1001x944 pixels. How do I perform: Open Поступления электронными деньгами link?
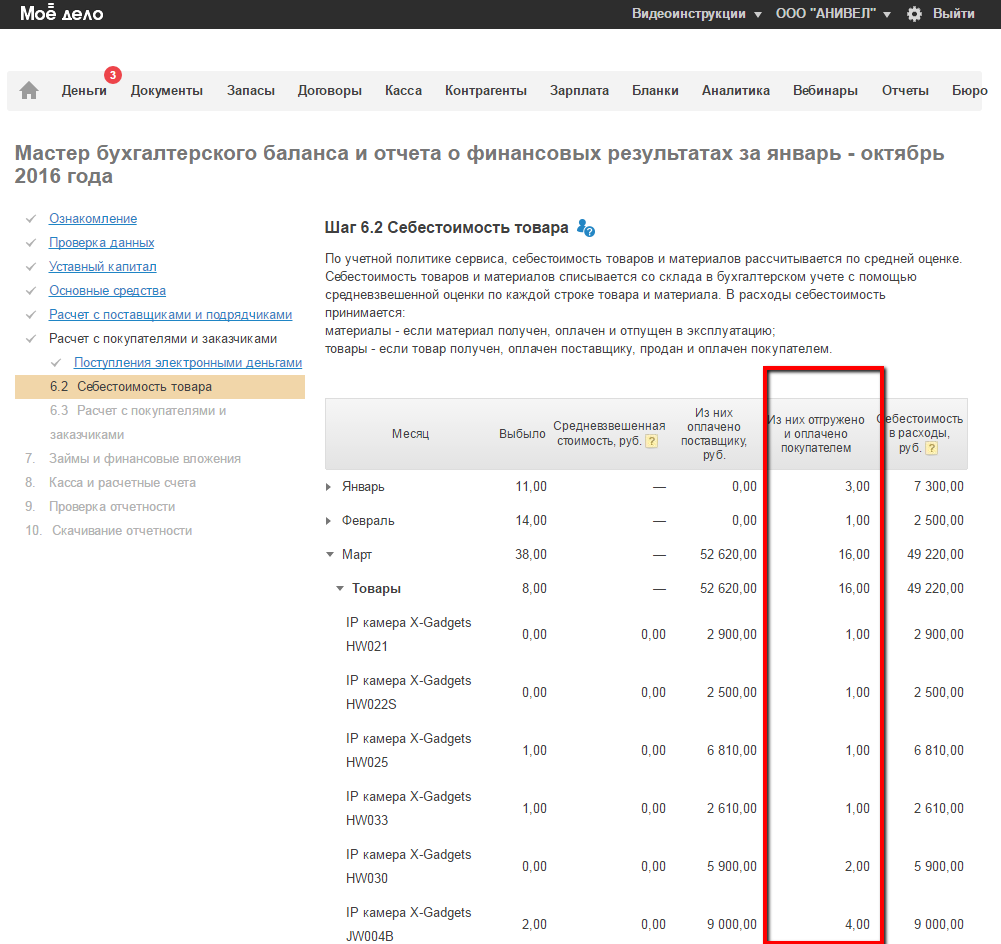tap(187, 363)
